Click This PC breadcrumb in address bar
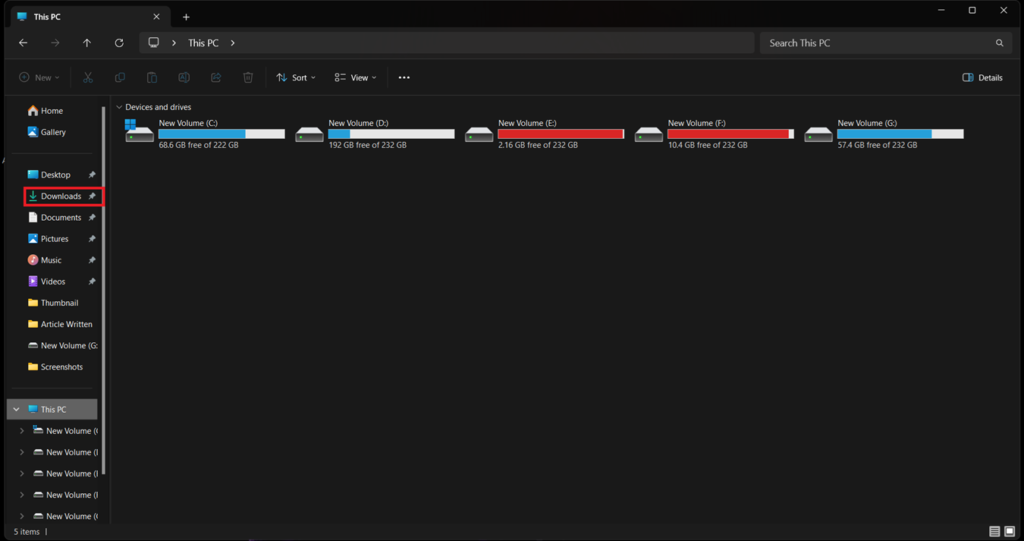This screenshot has width=1024, height=541. [x=203, y=43]
